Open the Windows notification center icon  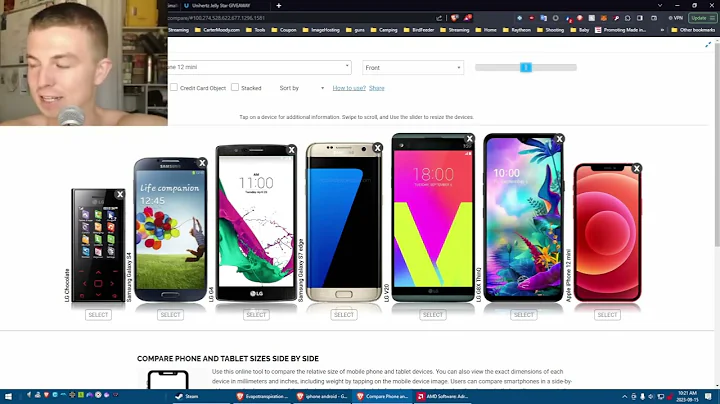point(708,396)
